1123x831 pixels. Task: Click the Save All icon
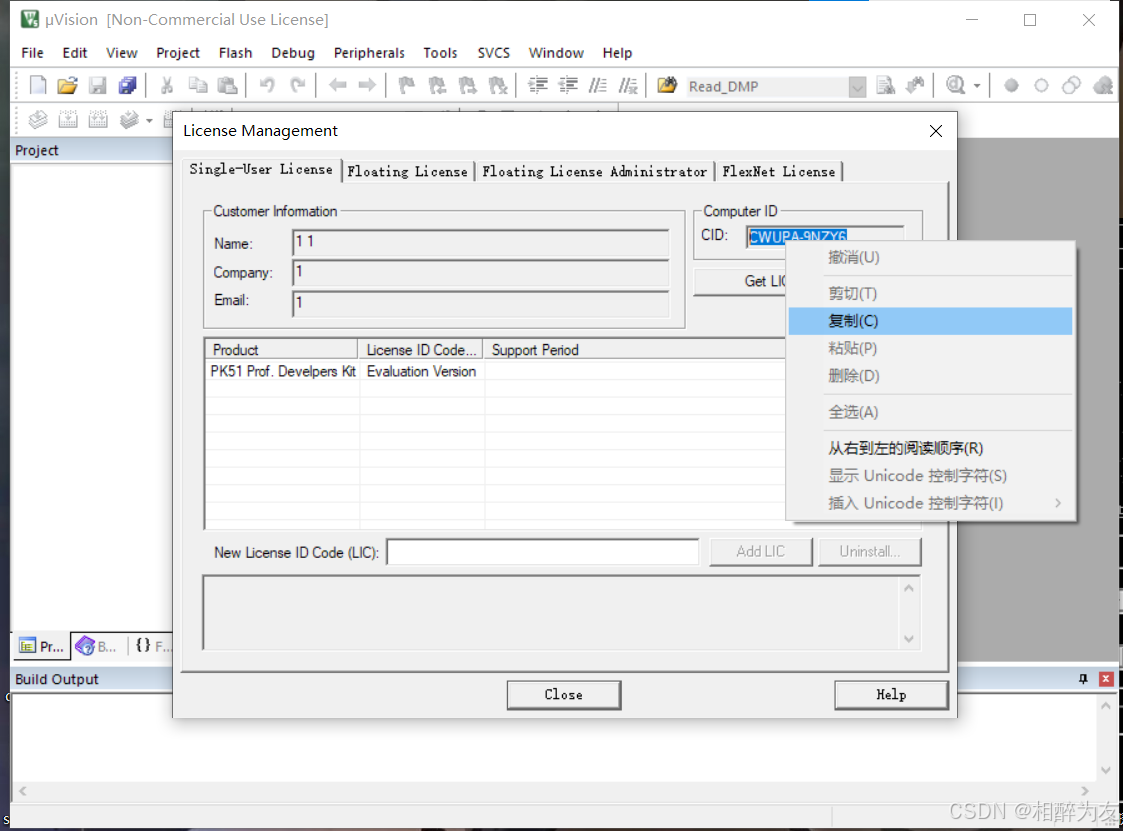pos(127,86)
